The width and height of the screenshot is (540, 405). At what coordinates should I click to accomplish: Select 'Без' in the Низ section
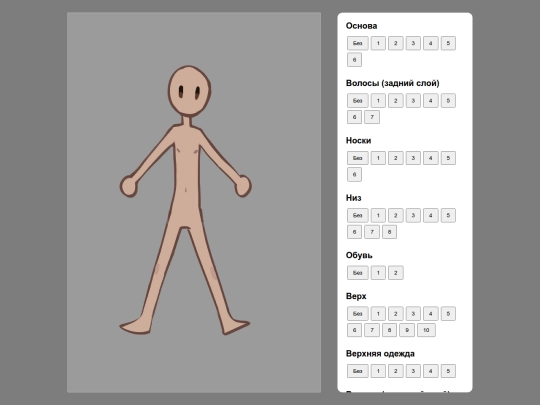(357, 215)
